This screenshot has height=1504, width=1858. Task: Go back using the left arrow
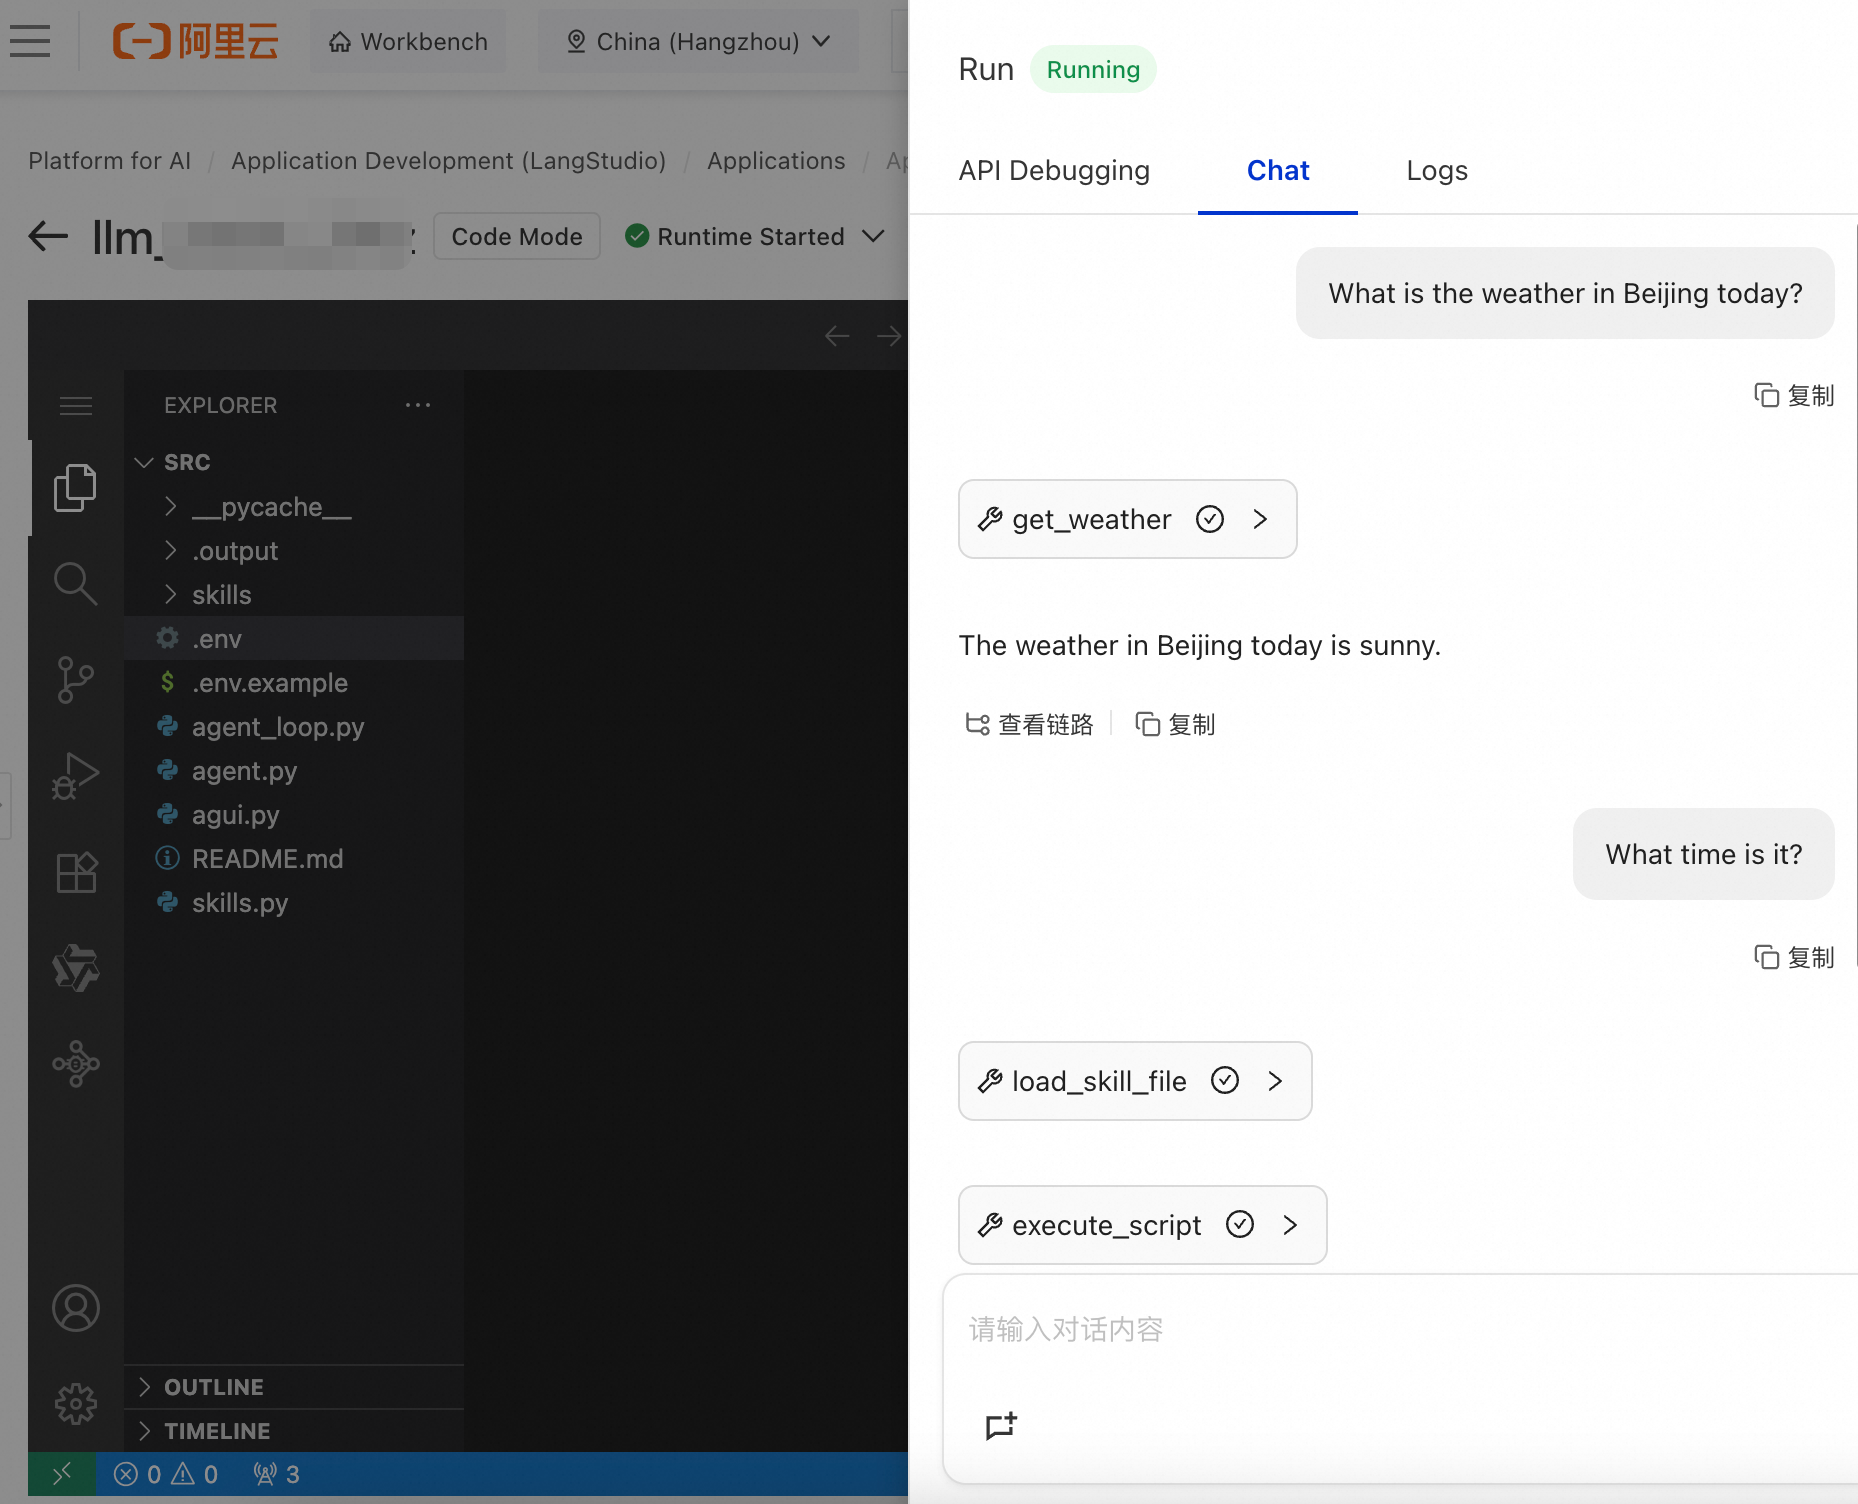tap(48, 237)
